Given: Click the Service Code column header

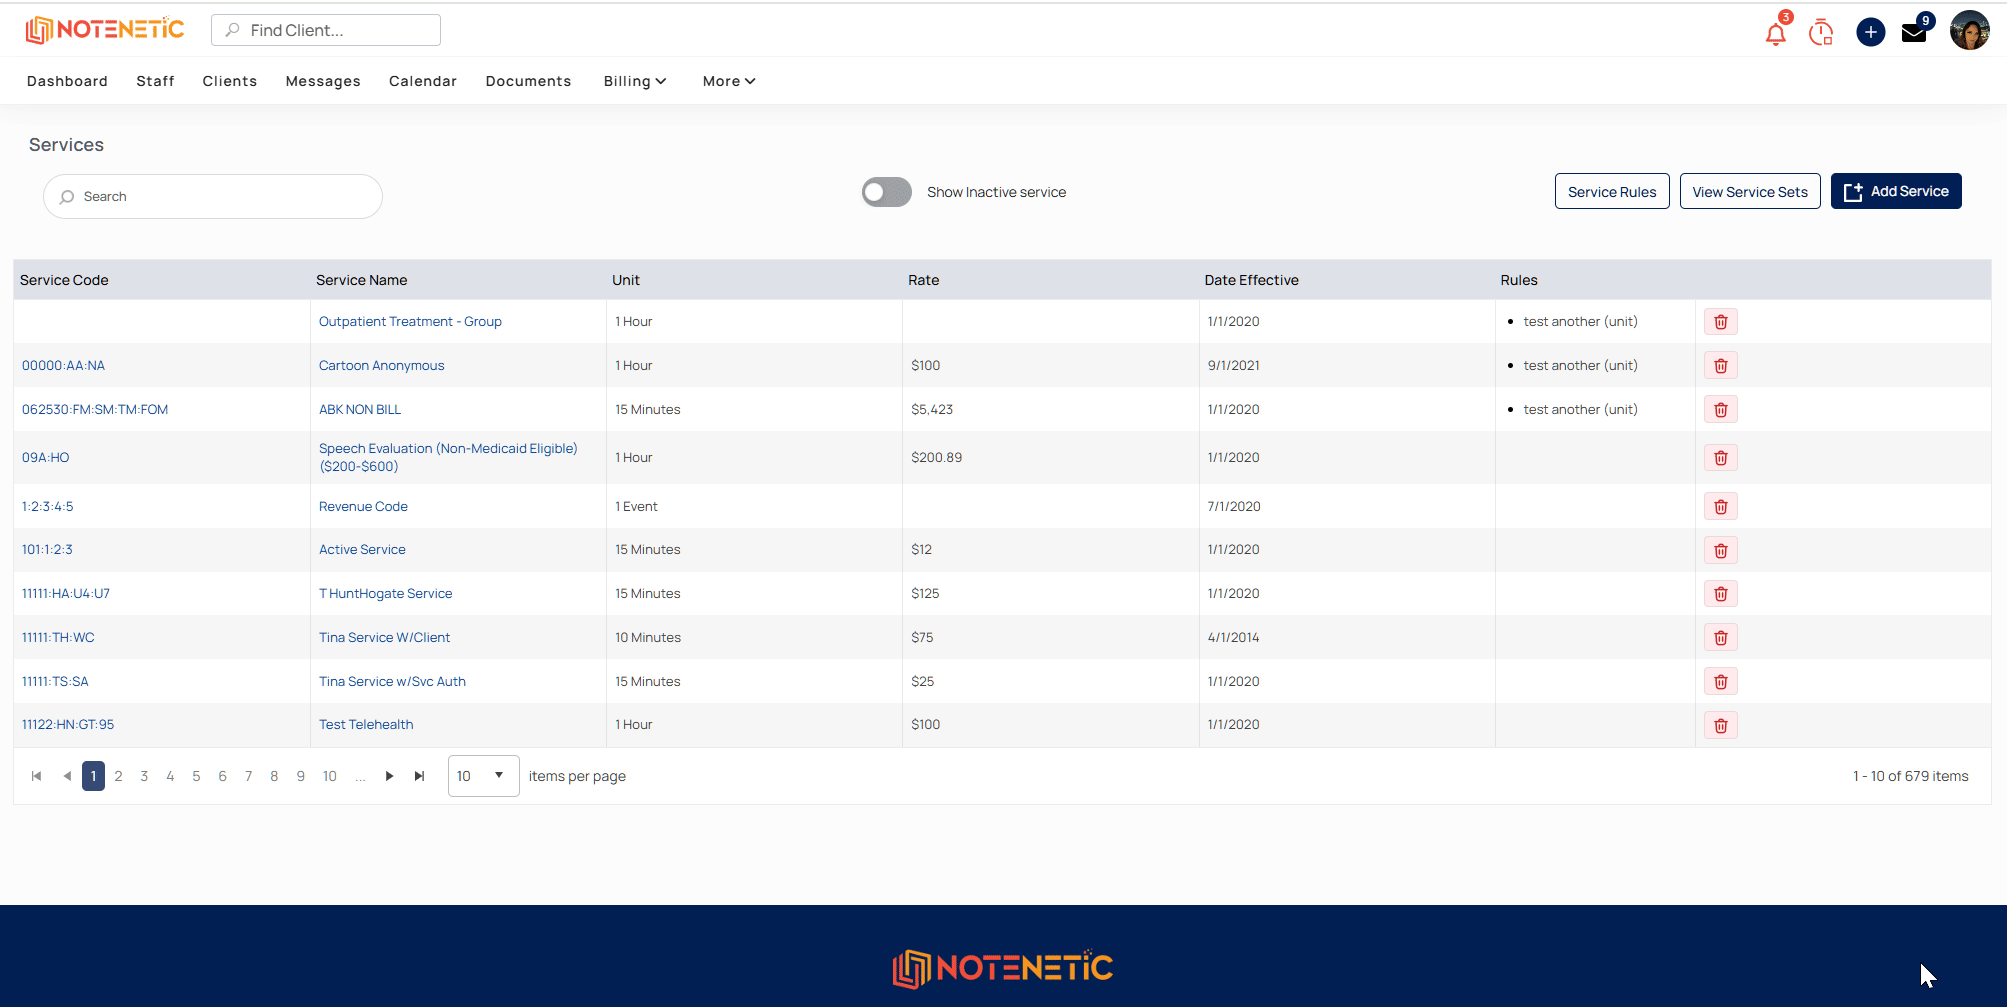Looking at the screenshot, I should 64,281.
